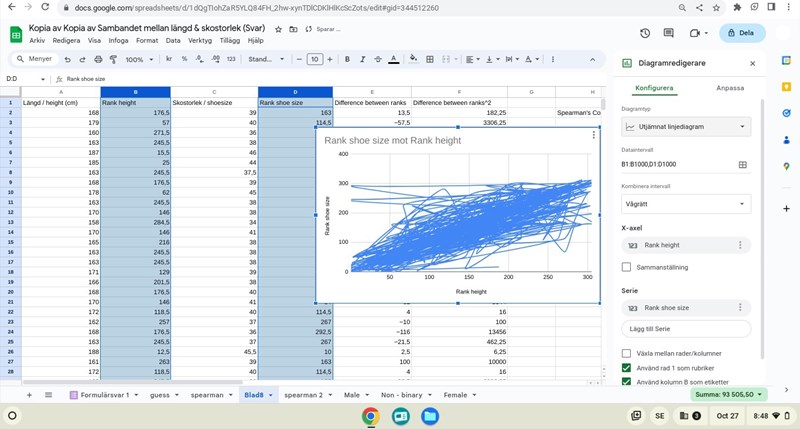The height and width of the screenshot is (429, 800).
Task: Open chart three-dot options menu
Action: (x=594, y=135)
